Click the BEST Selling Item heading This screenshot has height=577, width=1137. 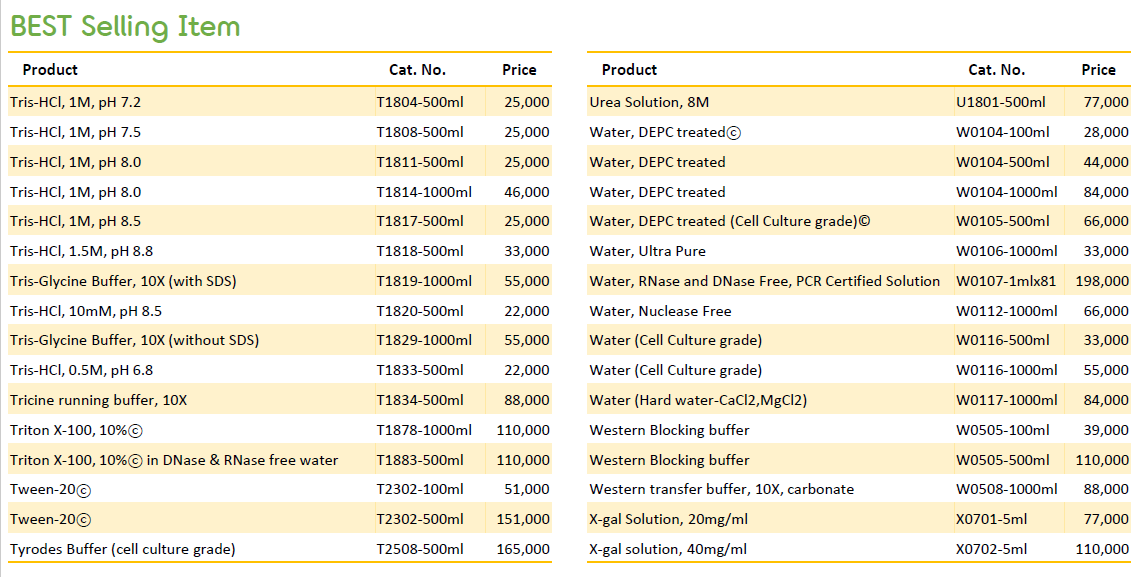point(125,27)
